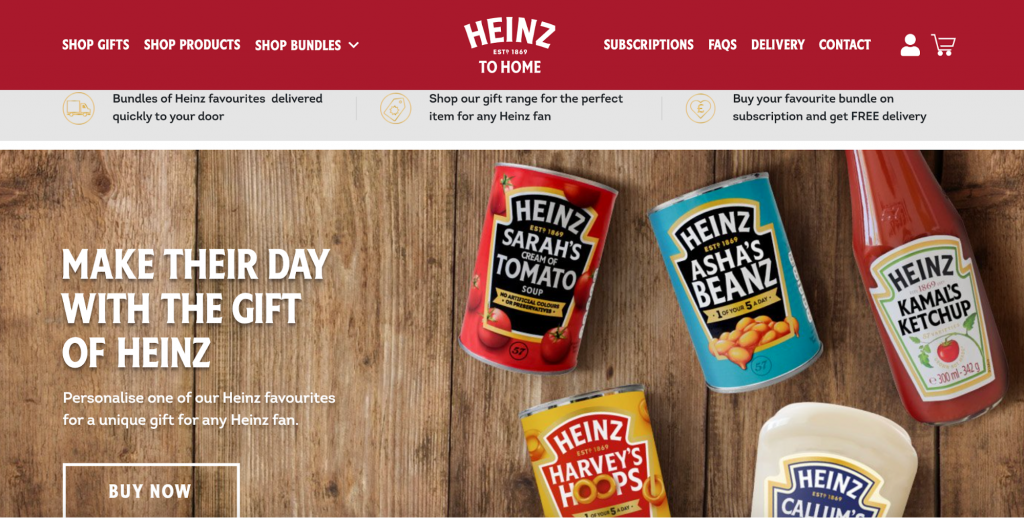This screenshot has width=1024, height=518.
Task: Open the shopping cart icon
Action: click(x=944, y=44)
